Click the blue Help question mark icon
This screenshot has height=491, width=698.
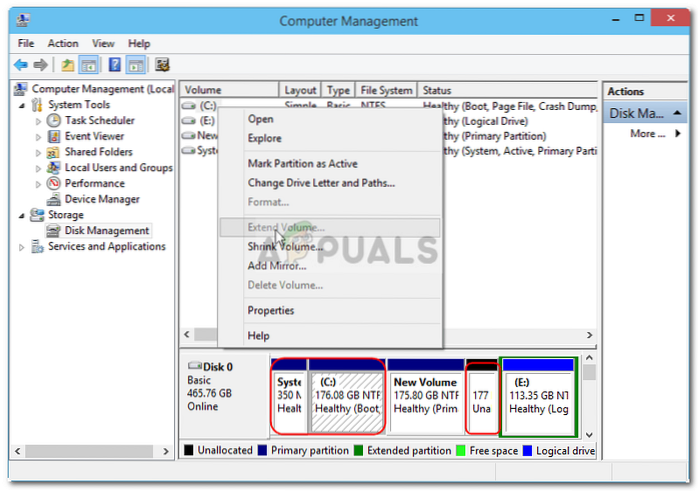coord(114,65)
